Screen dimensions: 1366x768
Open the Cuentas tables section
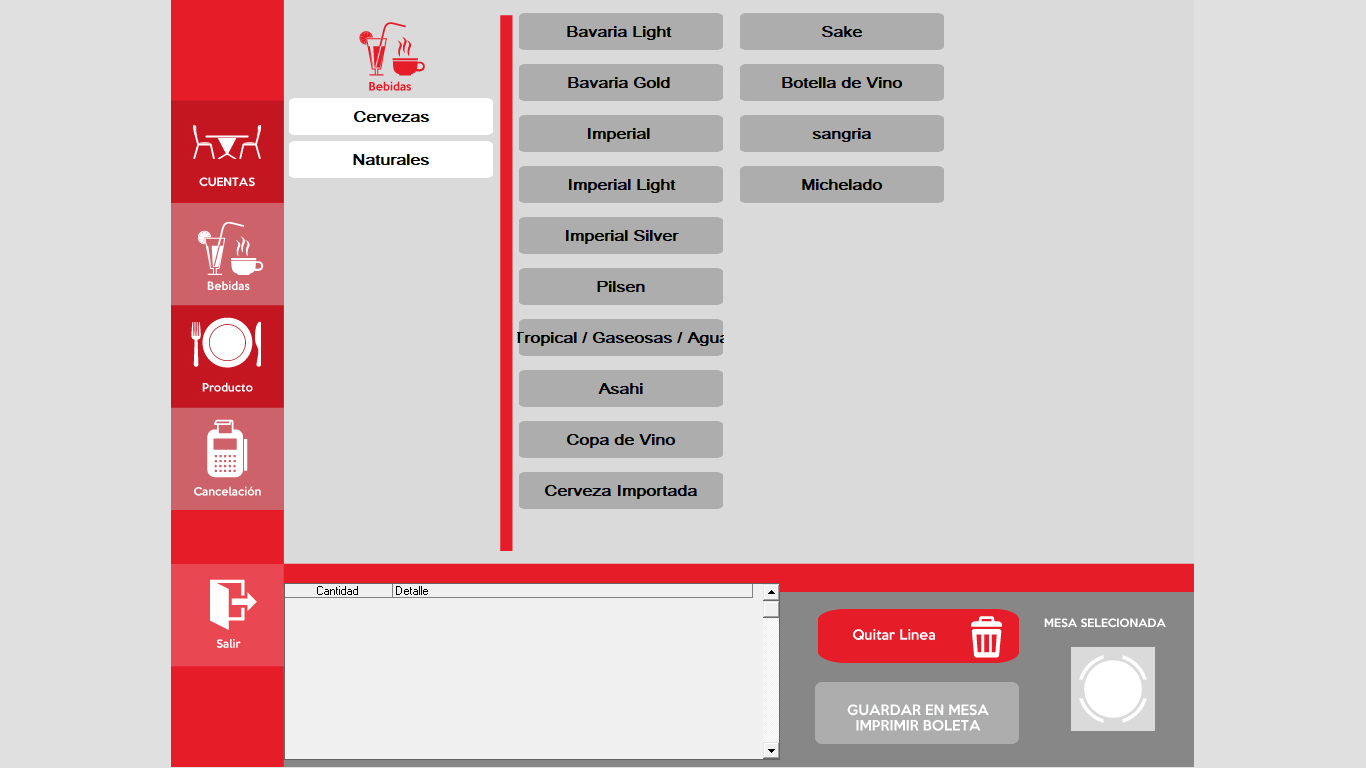tap(227, 150)
